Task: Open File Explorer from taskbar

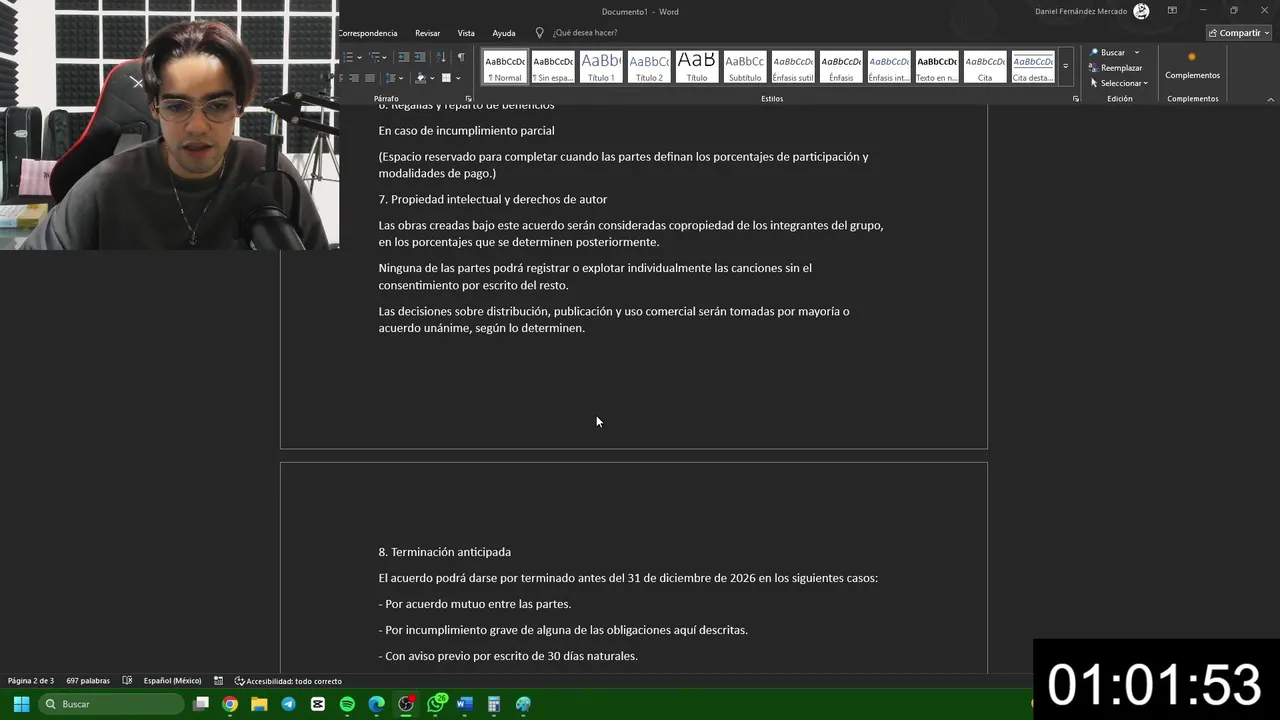Action: click(259, 704)
